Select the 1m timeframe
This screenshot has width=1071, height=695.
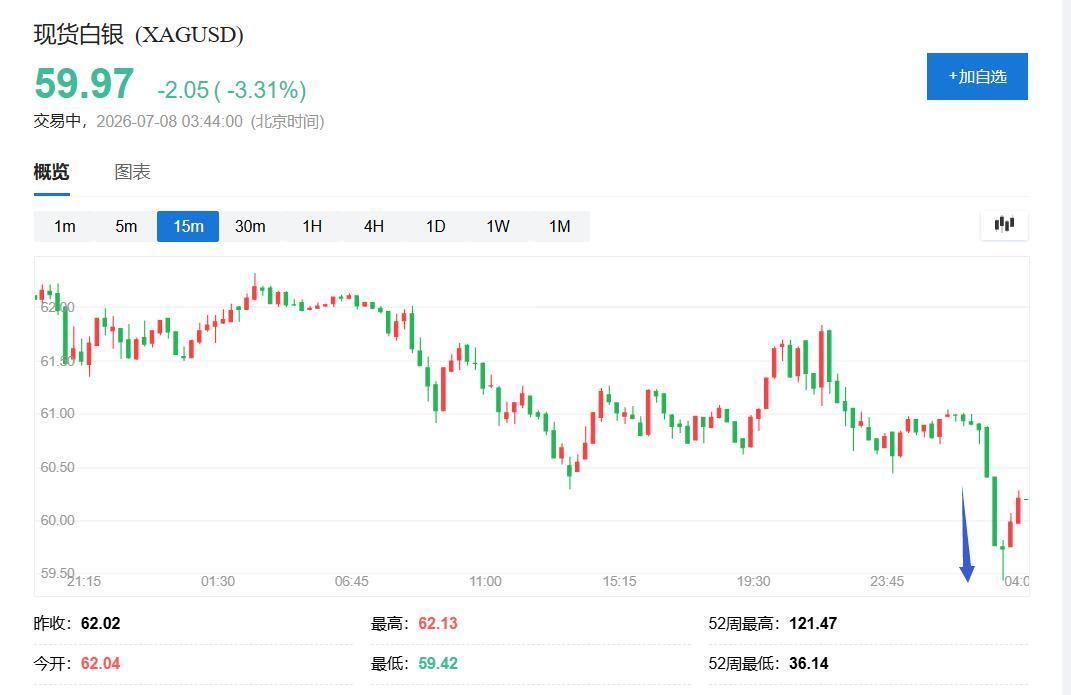coord(65,227)
